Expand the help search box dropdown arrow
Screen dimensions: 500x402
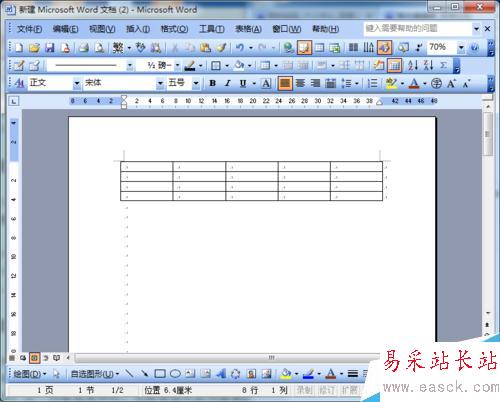click(476, 29)
